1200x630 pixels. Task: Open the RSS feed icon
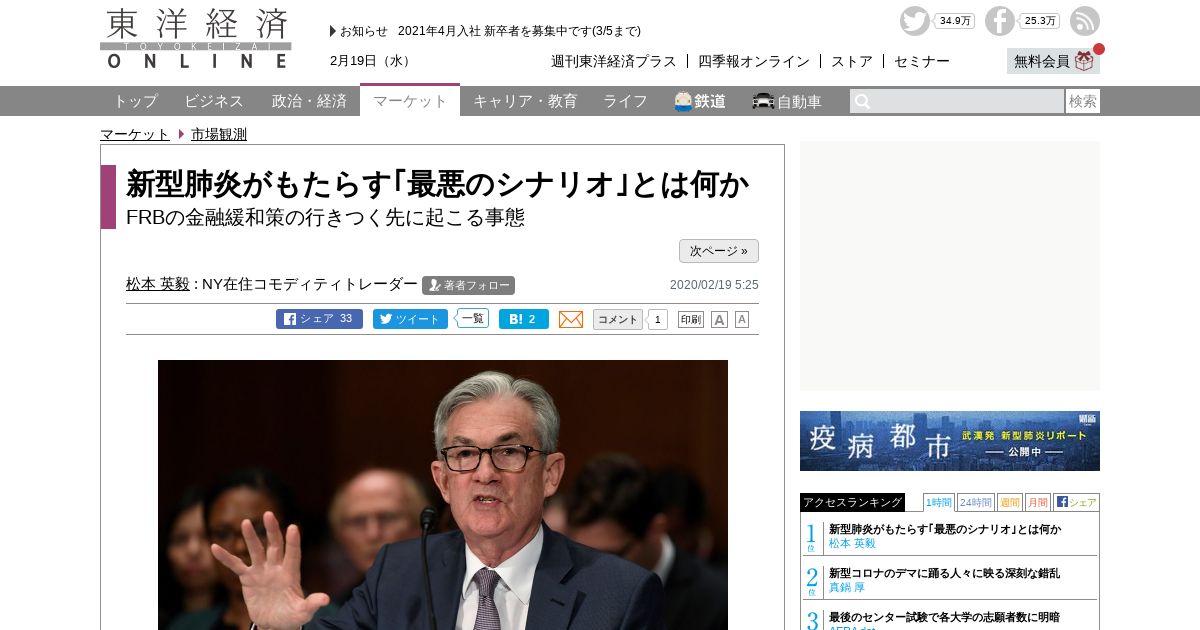(1085, 21)
